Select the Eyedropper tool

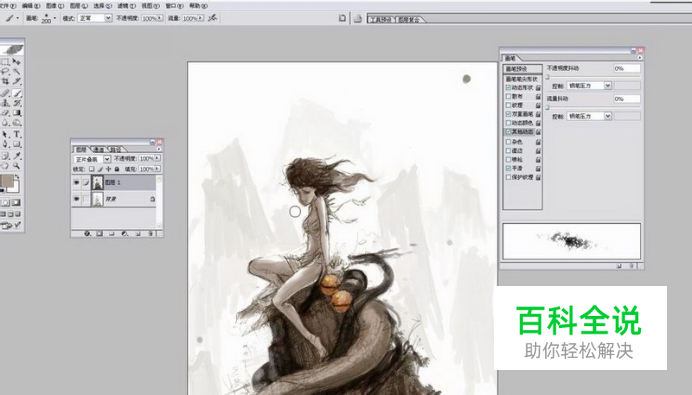17,156
